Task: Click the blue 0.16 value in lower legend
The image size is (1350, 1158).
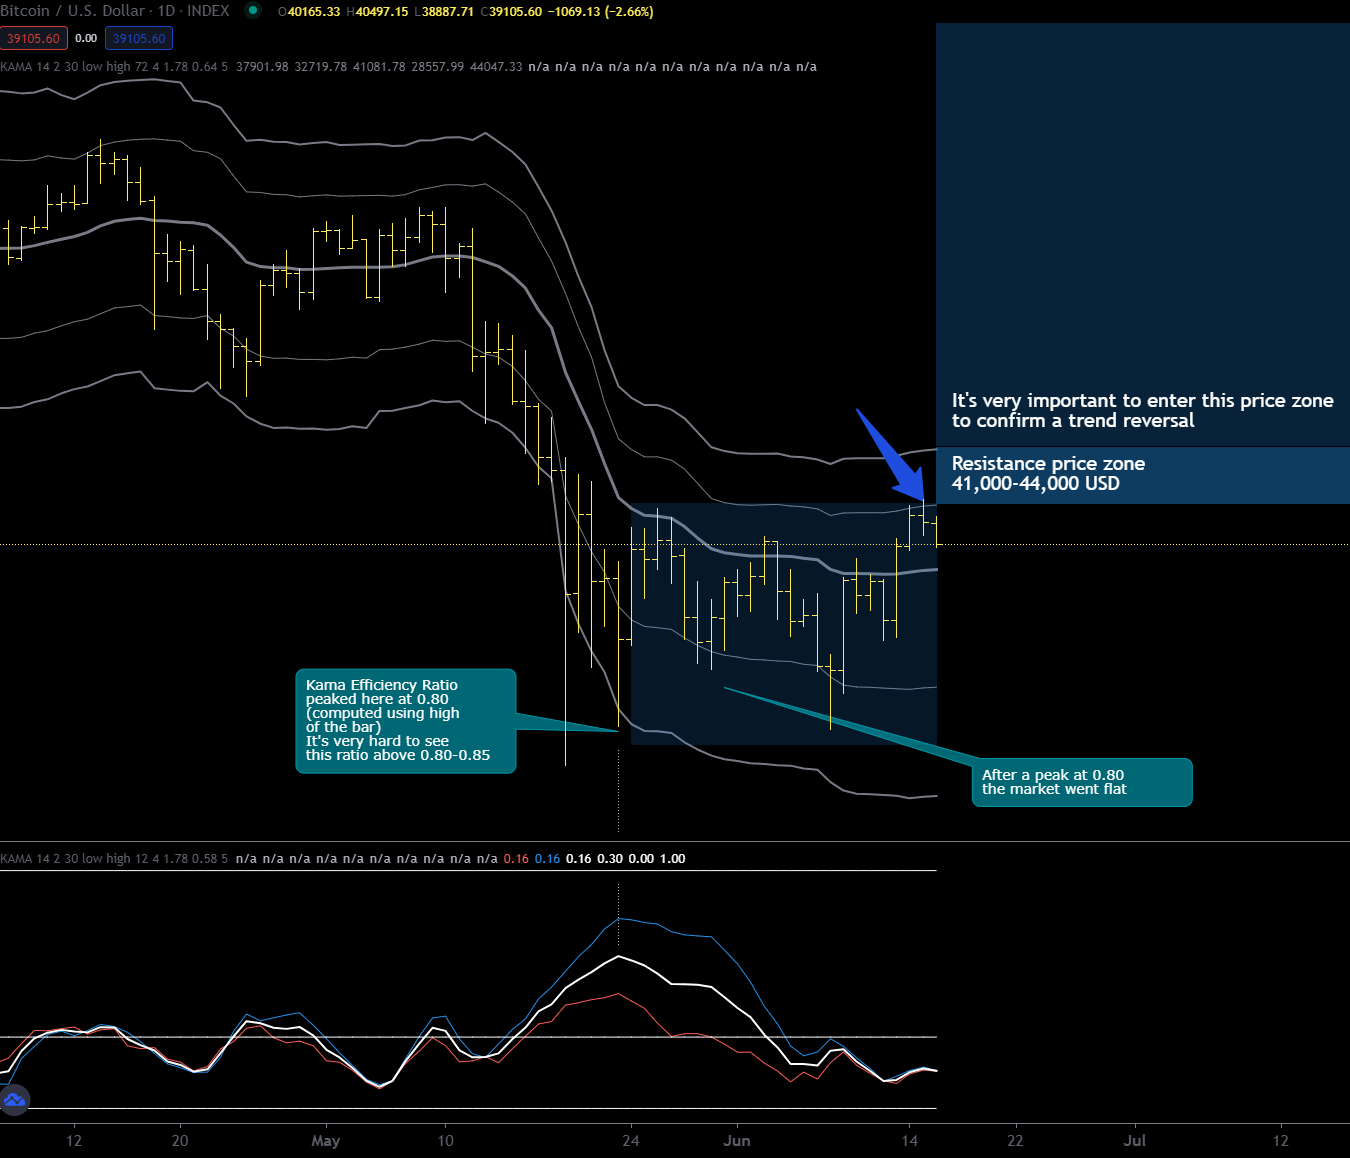Action: pyautogui.click(x=547, y=859)
